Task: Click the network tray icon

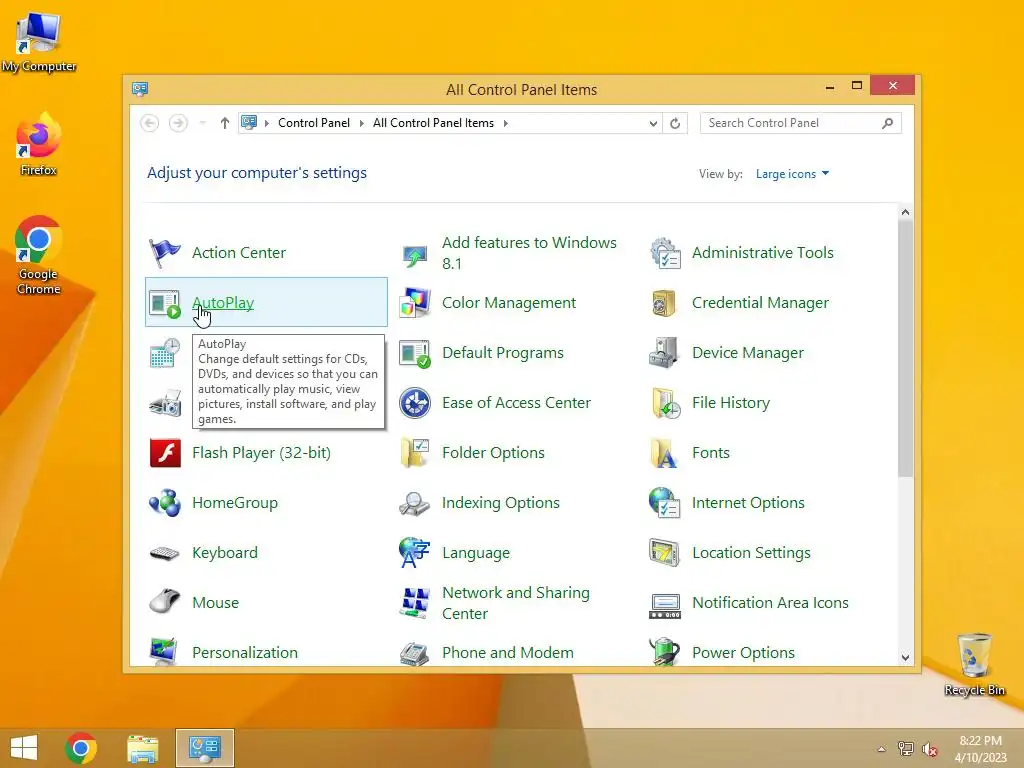Action: (x=905, y=749)
